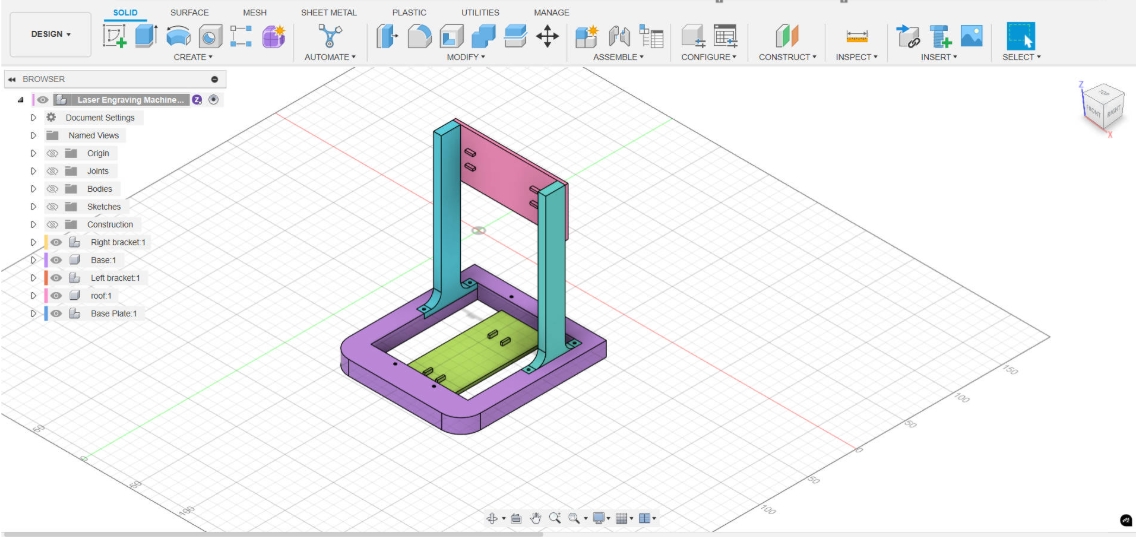The height and width of the screenshot is (537, 1136).
Task: Open the CREATE dropdown menu
Action: tap(193, 57)
